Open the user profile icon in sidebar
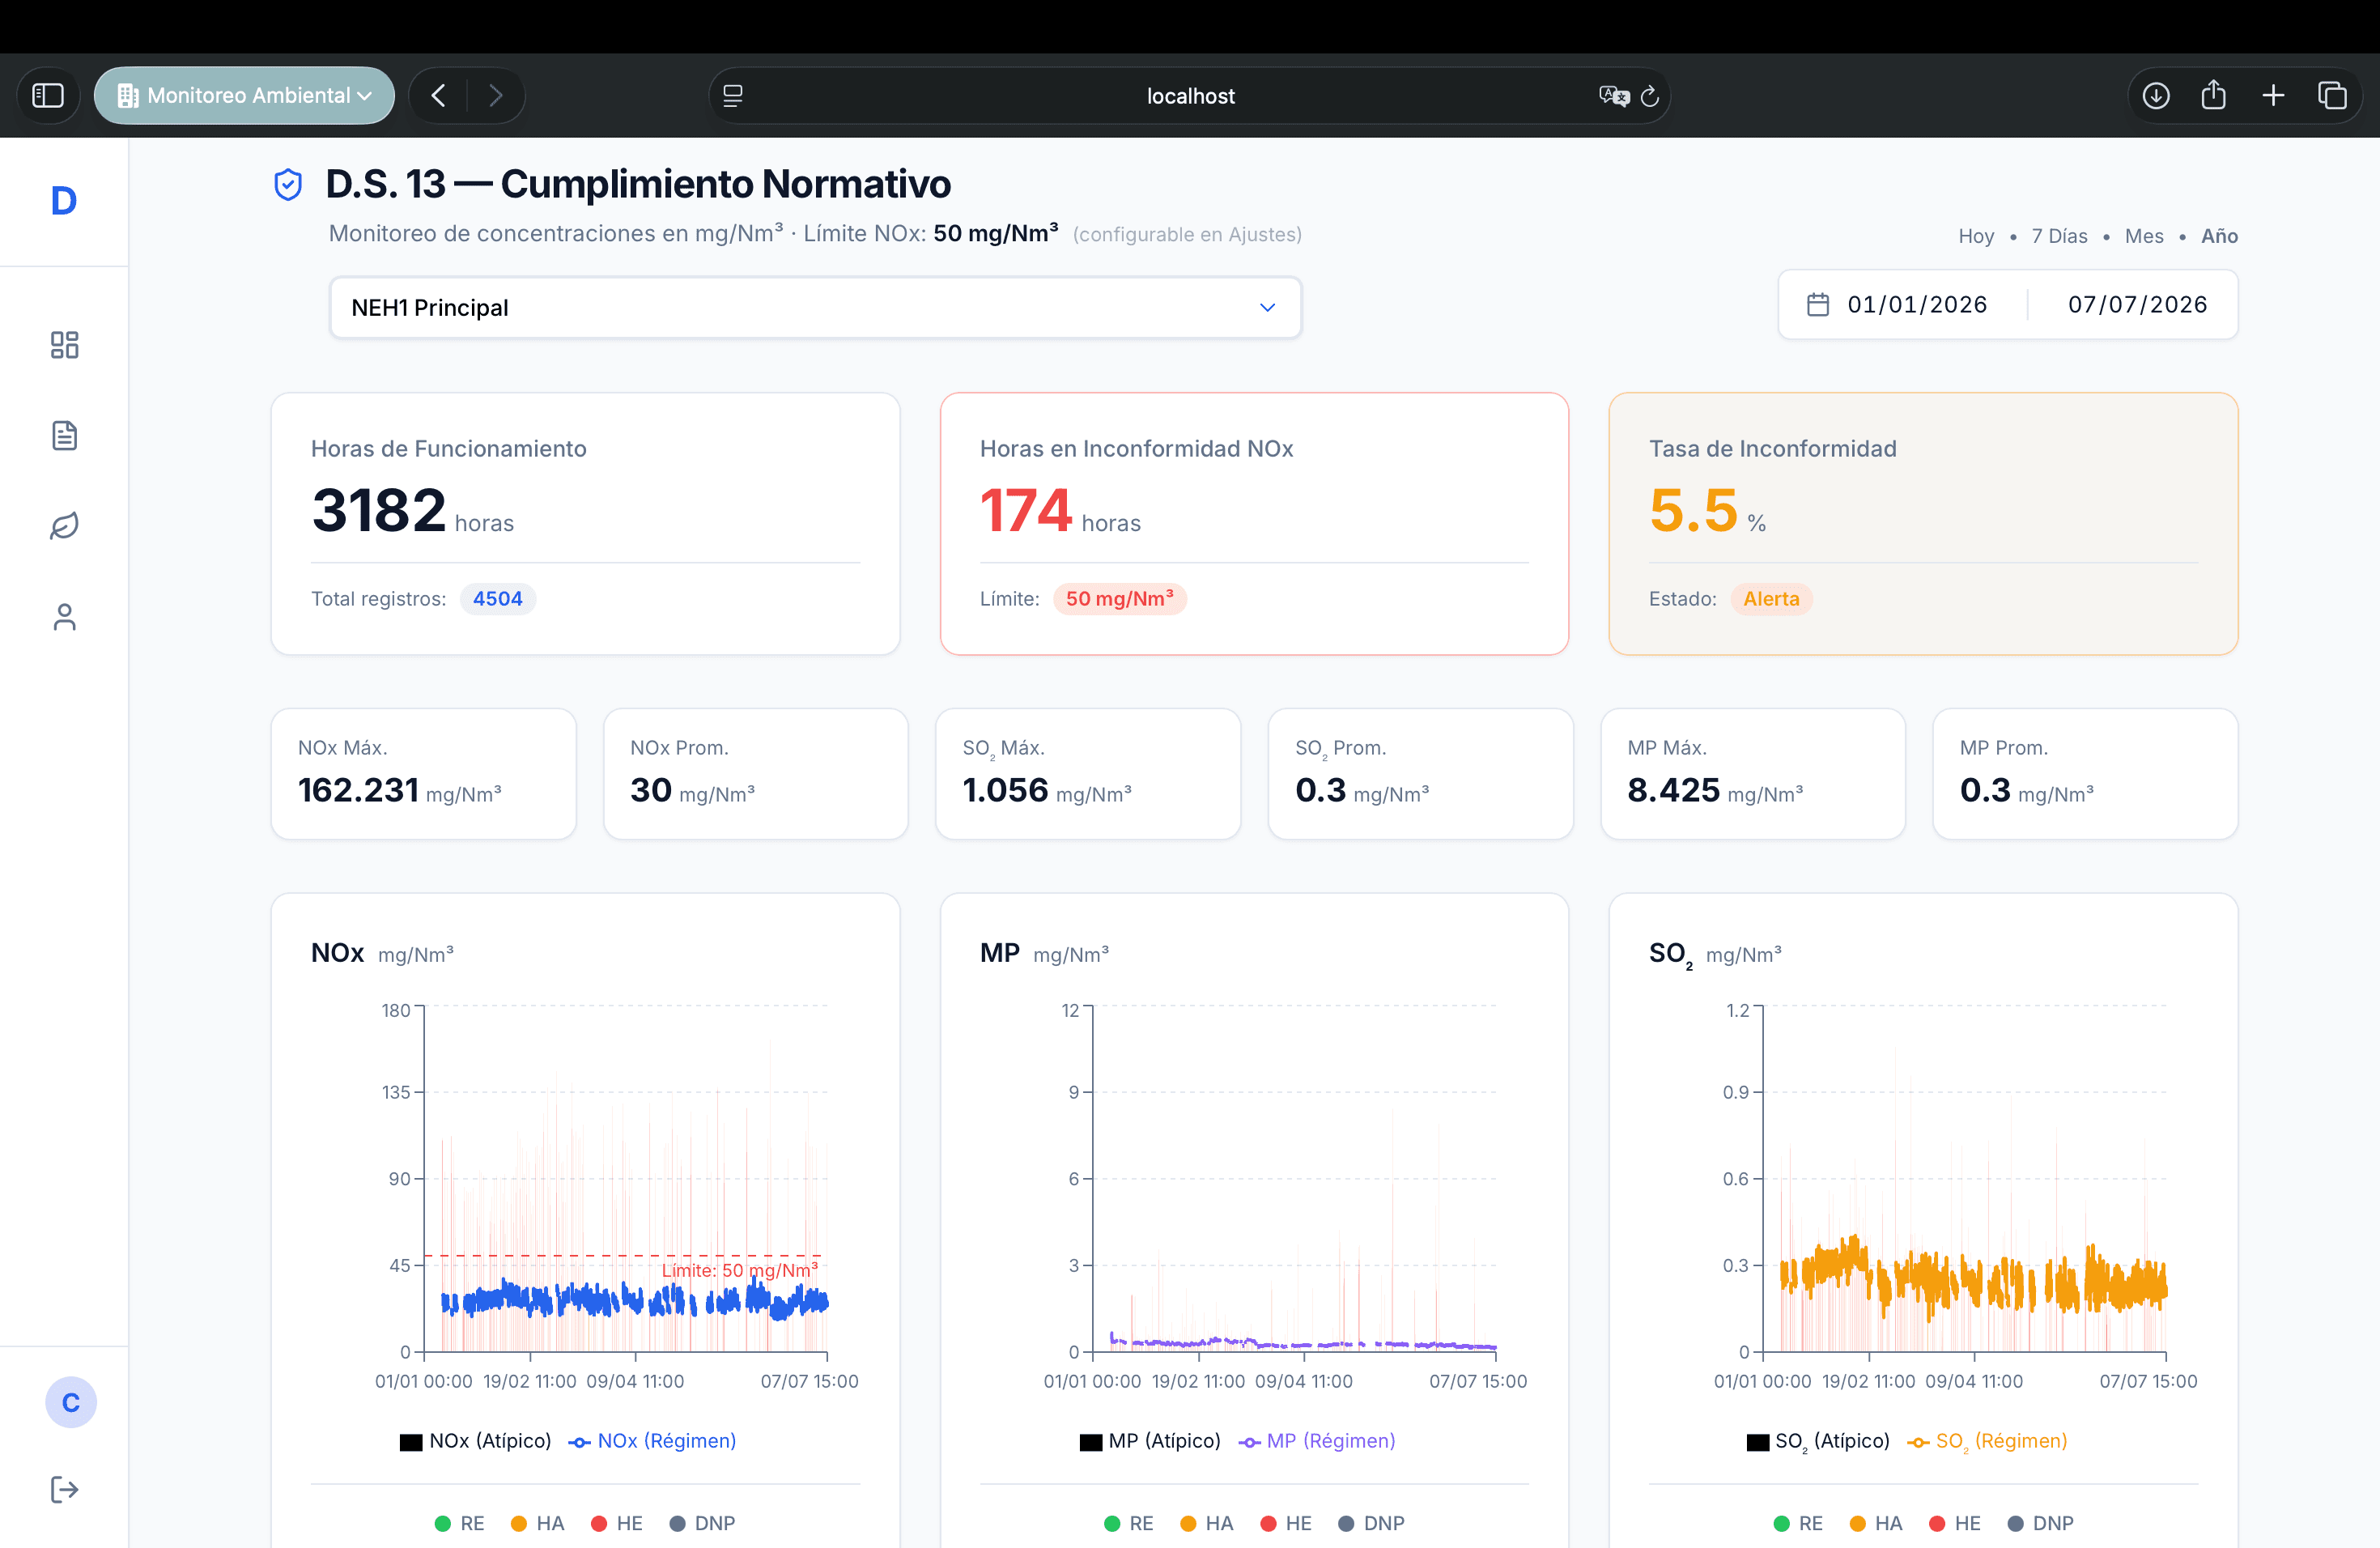The height and width of the screenshot is (1548, 2380). 64,617
